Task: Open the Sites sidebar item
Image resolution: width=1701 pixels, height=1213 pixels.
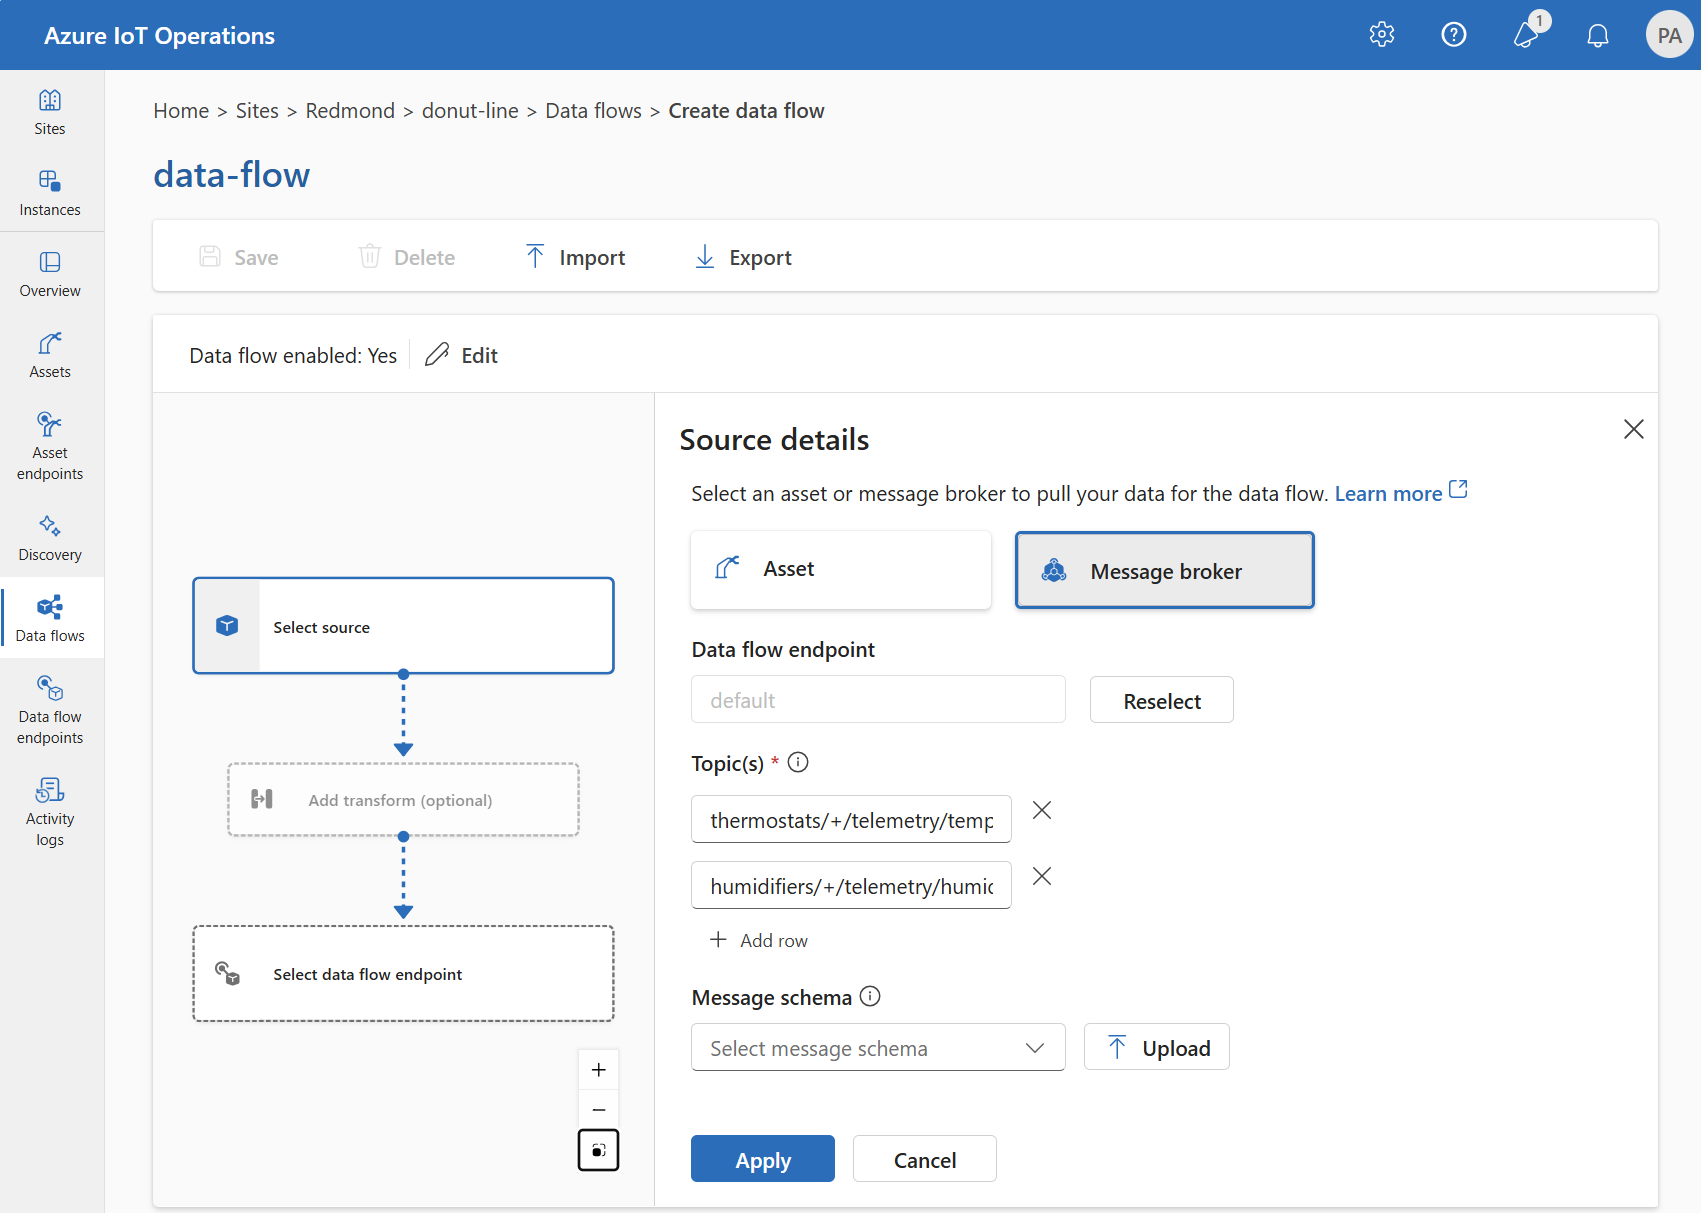Action: [x=50, y=112]
